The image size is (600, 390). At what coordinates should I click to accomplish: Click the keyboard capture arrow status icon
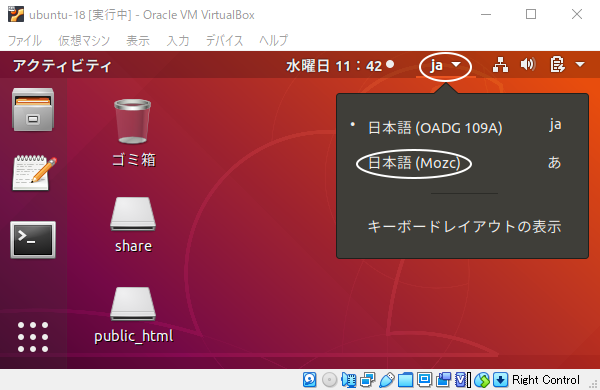tap(500, 380)
